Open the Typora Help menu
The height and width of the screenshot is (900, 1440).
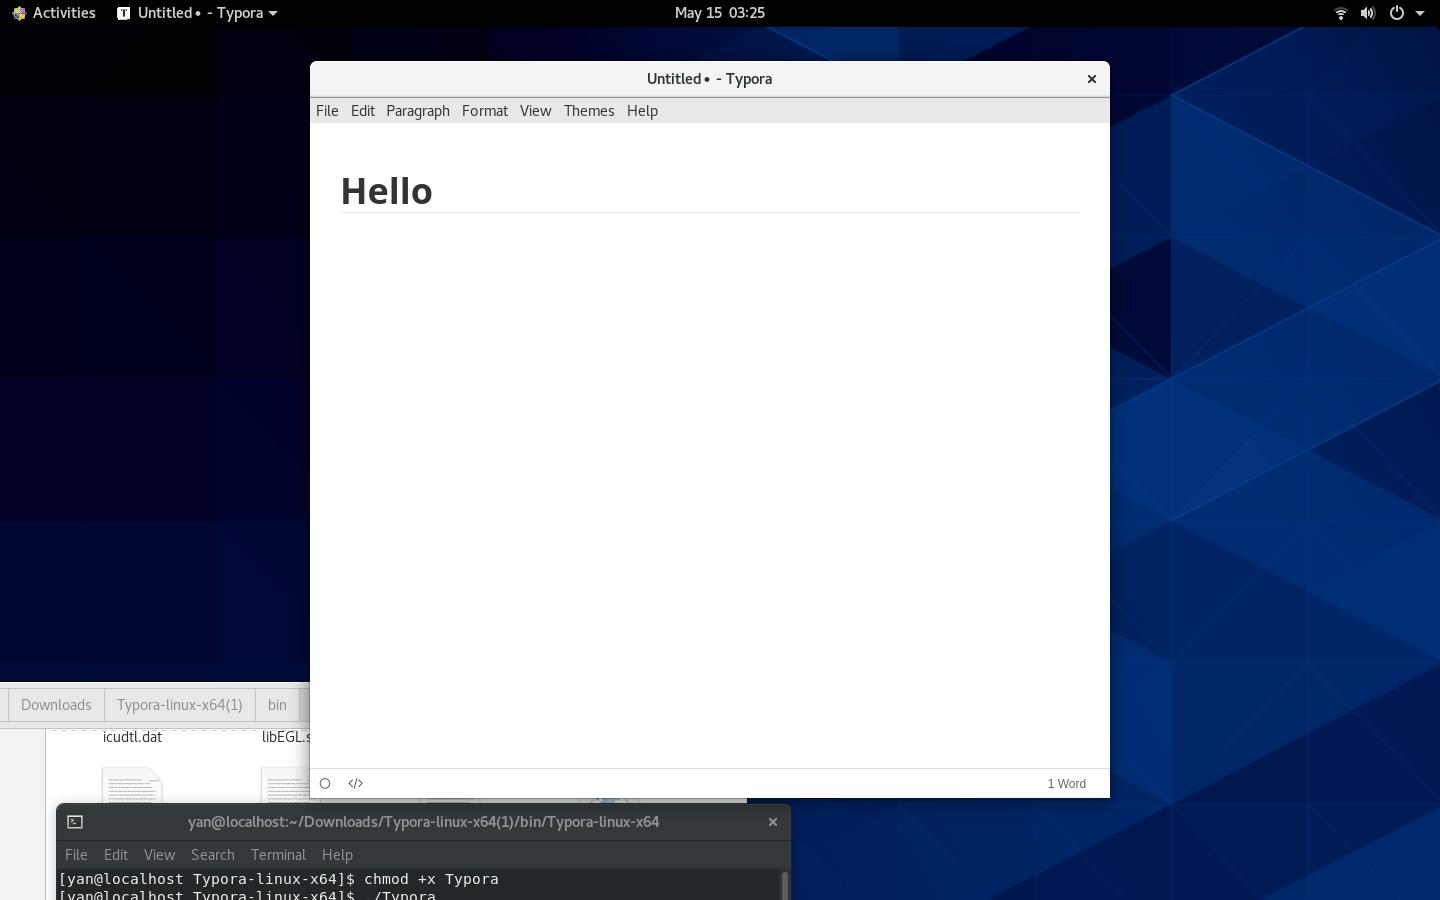click(642, 111)
